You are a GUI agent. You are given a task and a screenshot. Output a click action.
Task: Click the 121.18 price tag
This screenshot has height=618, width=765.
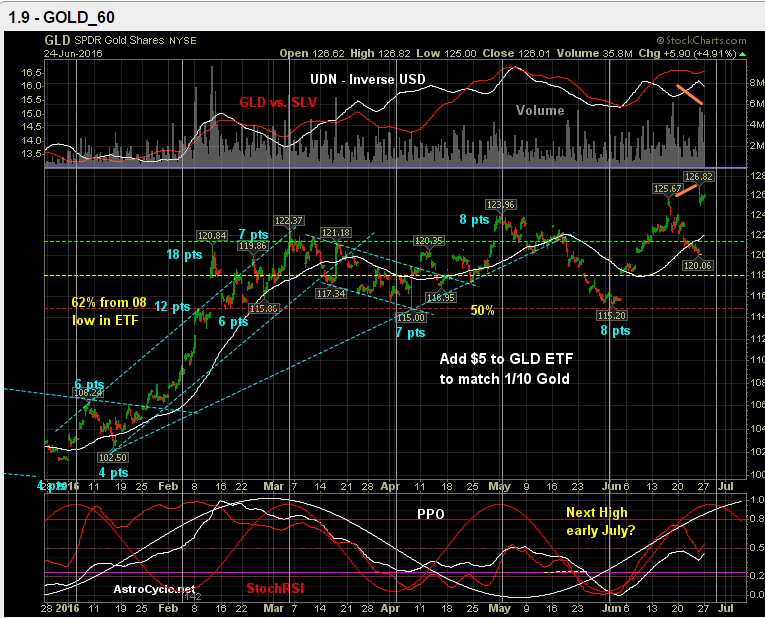(x=336, y=233)
